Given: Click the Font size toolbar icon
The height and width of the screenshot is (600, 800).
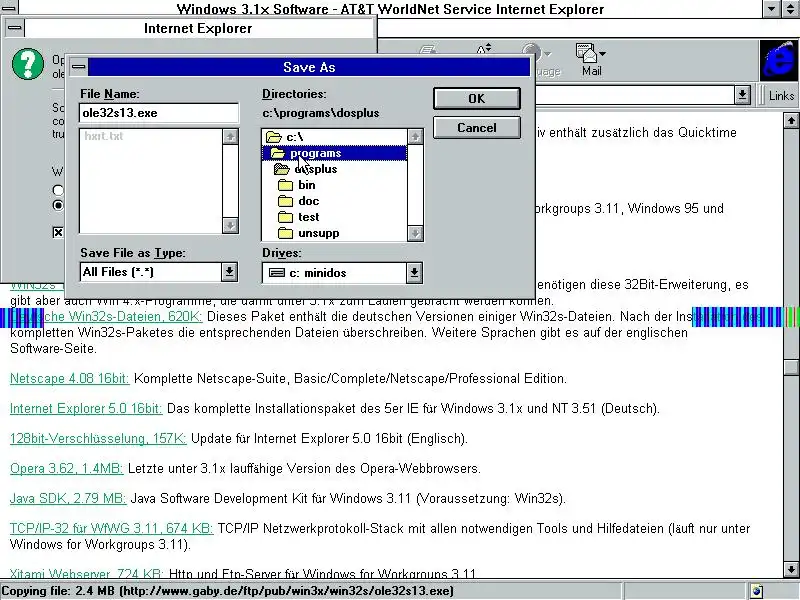Looking at the screenshot, I should 484,49.
